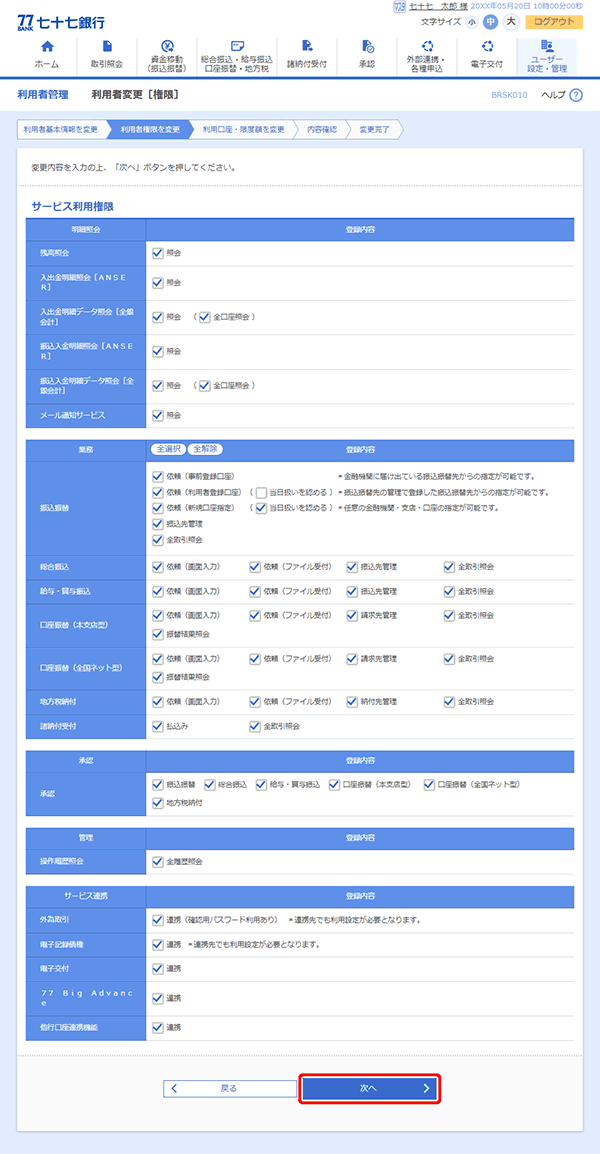Toggle 地方税納付 approval checkbox
The image size is (600, 1154).
(158, 803)
